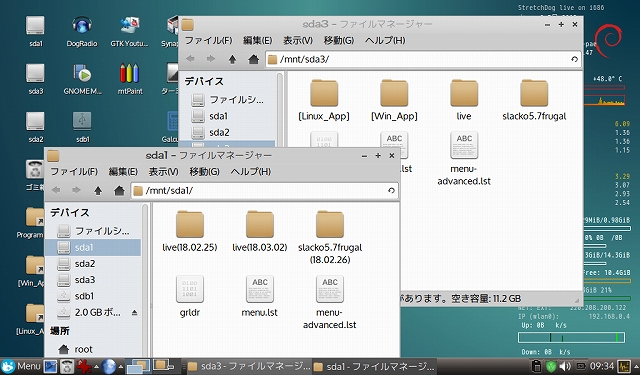Click the clipboard tray icon
The image size is (640, 375).
tap(537, 366)
